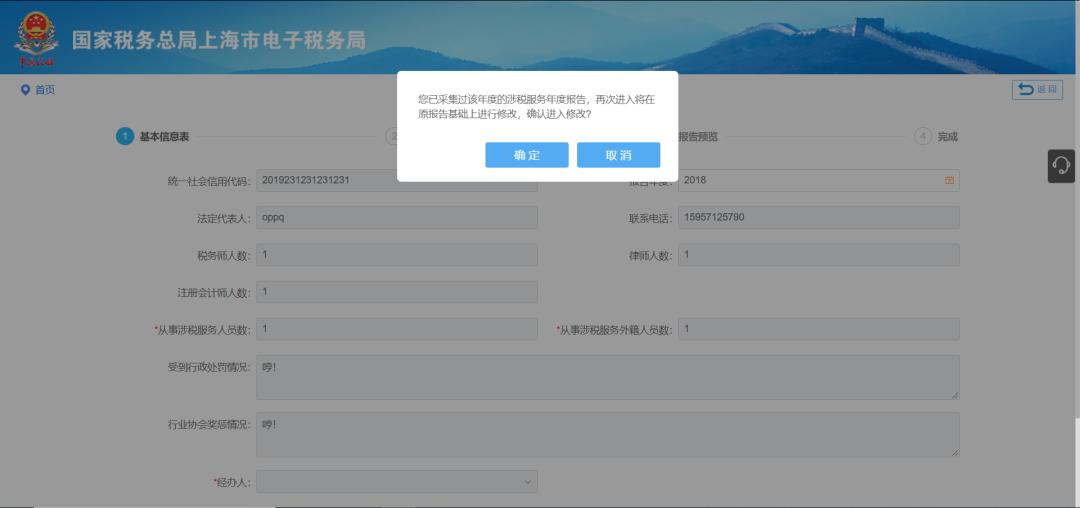Click the 税务师人数 input field
The height and width of the screenshot is (508, 1080).
[397, 255]
